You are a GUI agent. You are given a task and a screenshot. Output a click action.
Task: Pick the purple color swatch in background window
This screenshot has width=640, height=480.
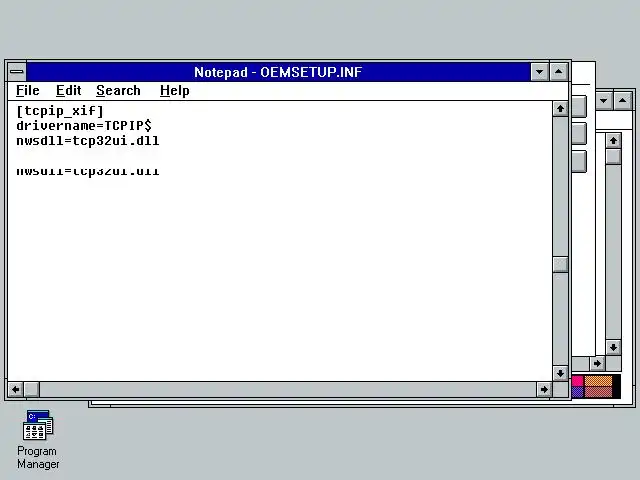578,392
